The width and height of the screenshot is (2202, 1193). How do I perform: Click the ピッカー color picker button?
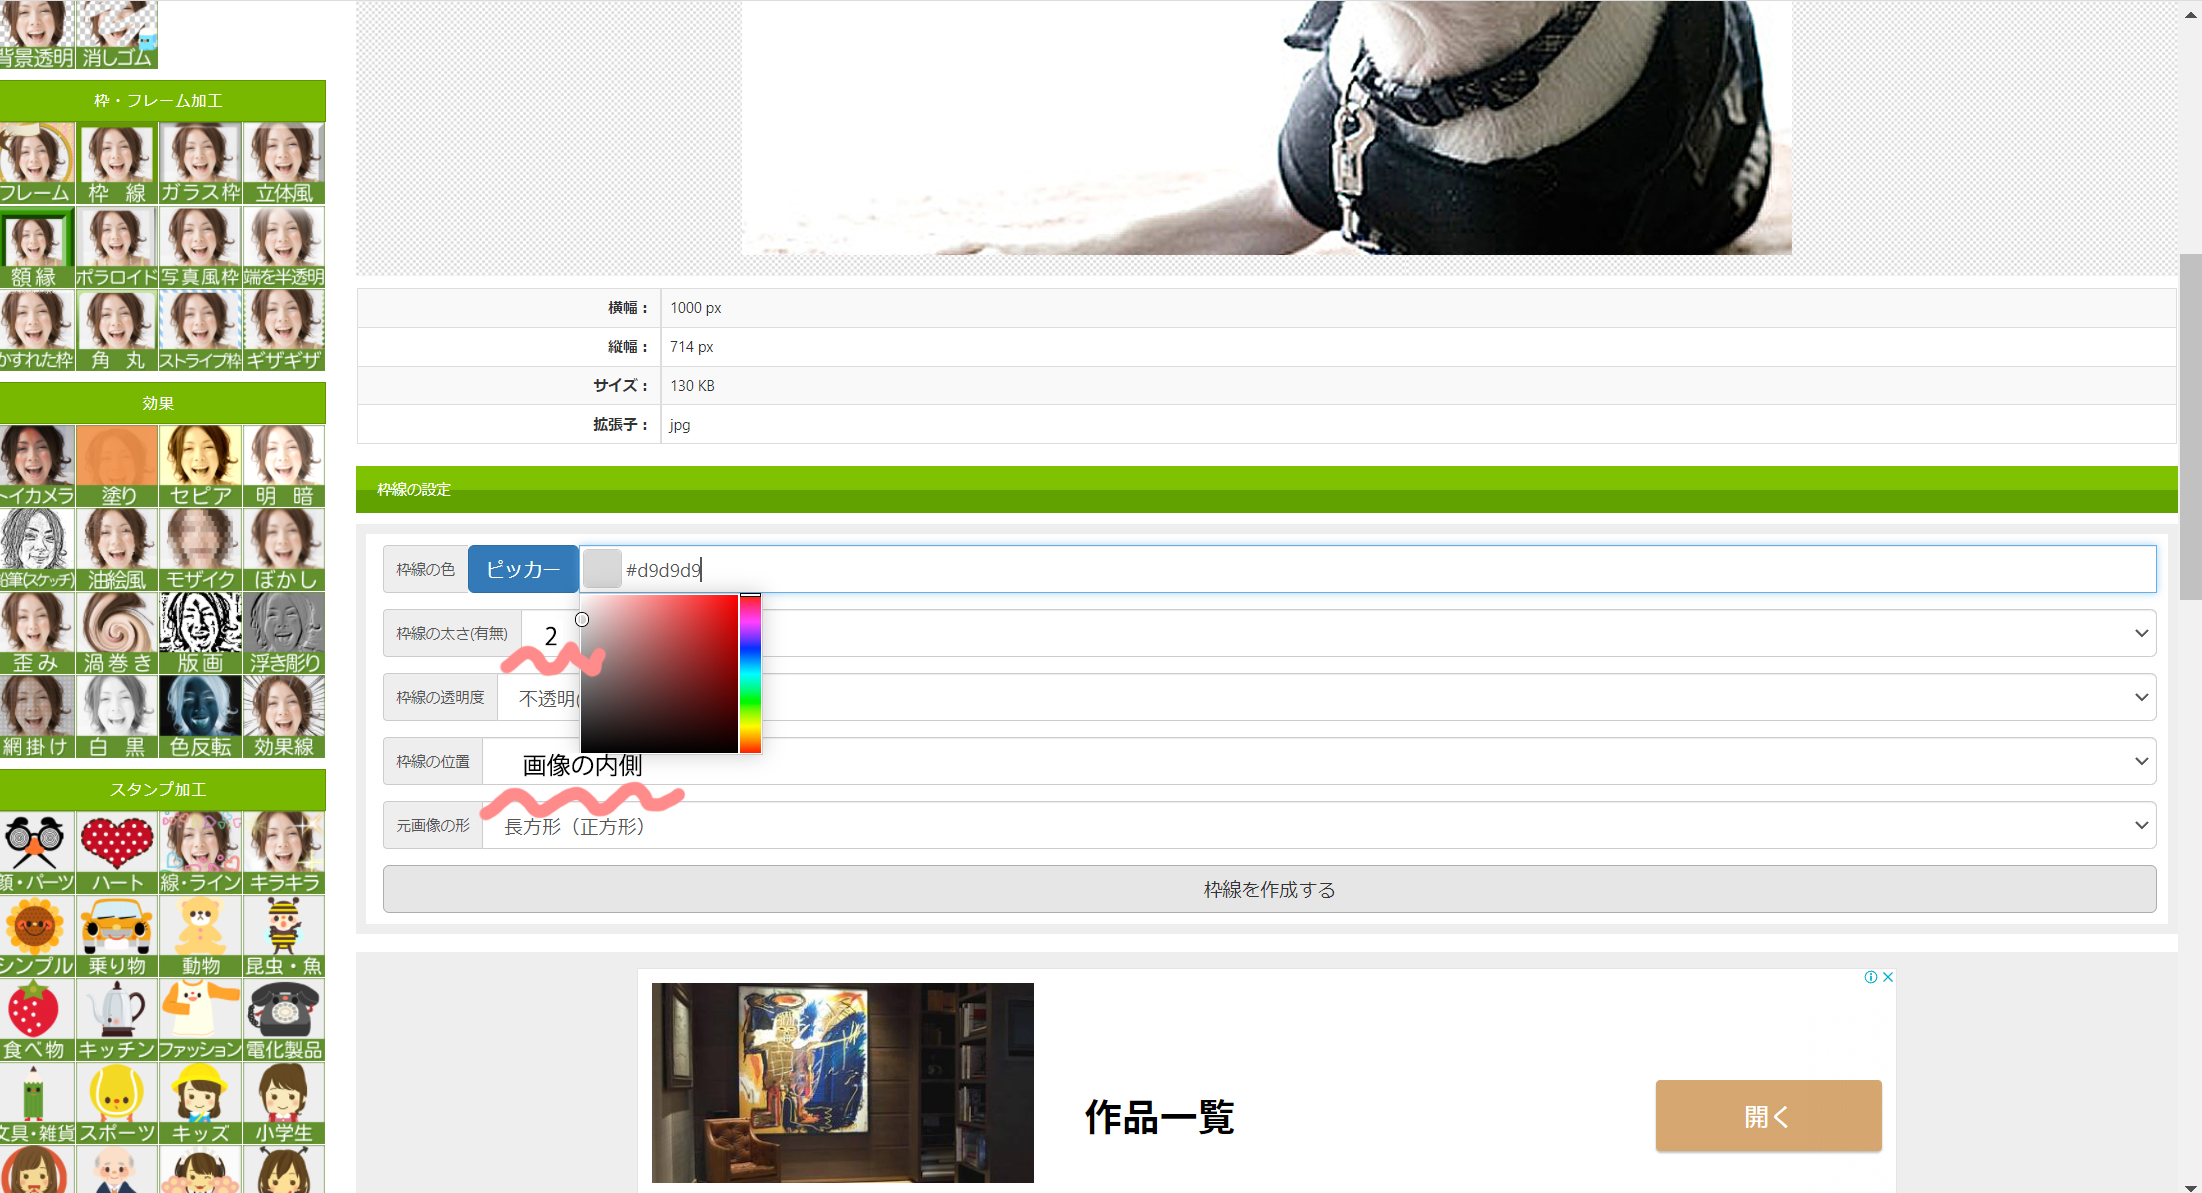point(523,569)
